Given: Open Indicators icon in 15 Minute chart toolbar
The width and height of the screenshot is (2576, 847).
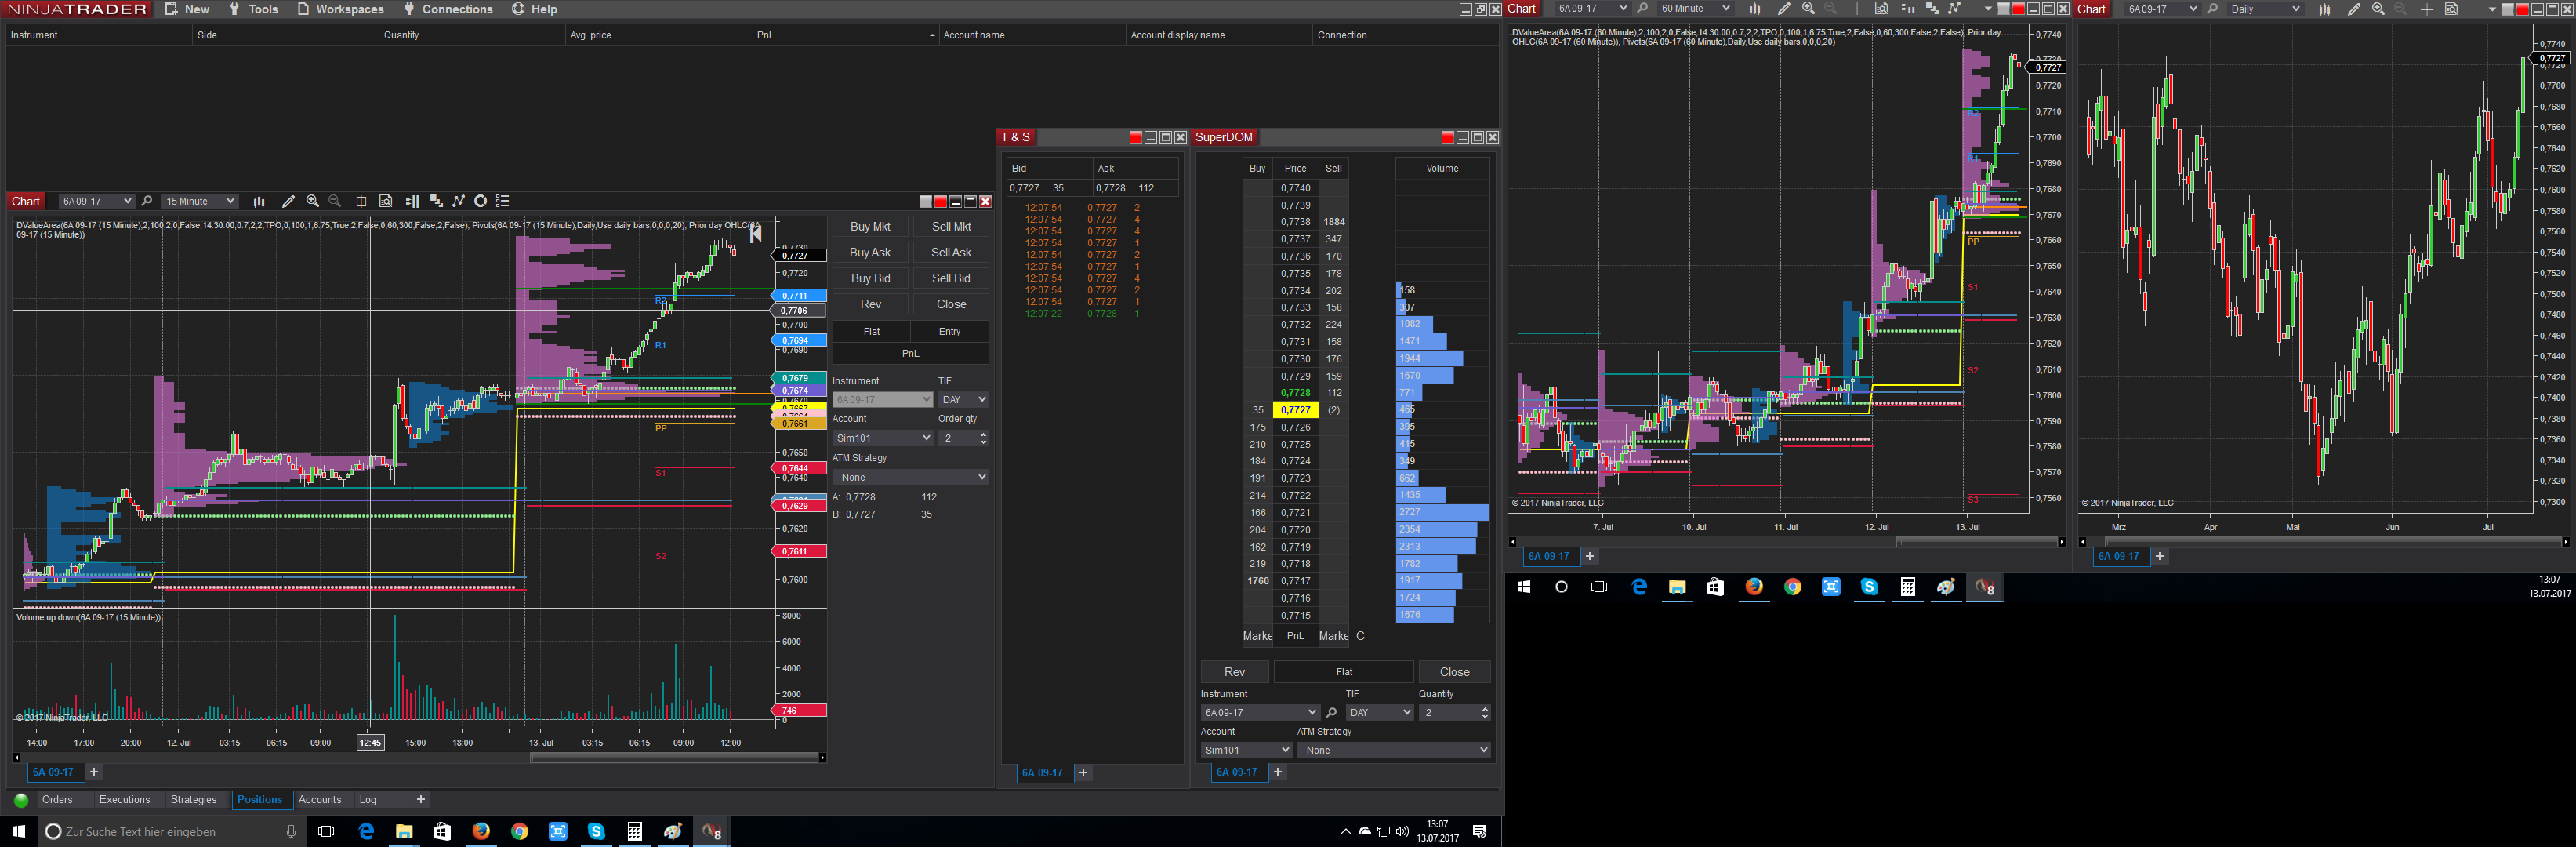Looking at the screenshot, I should point(458,201).
